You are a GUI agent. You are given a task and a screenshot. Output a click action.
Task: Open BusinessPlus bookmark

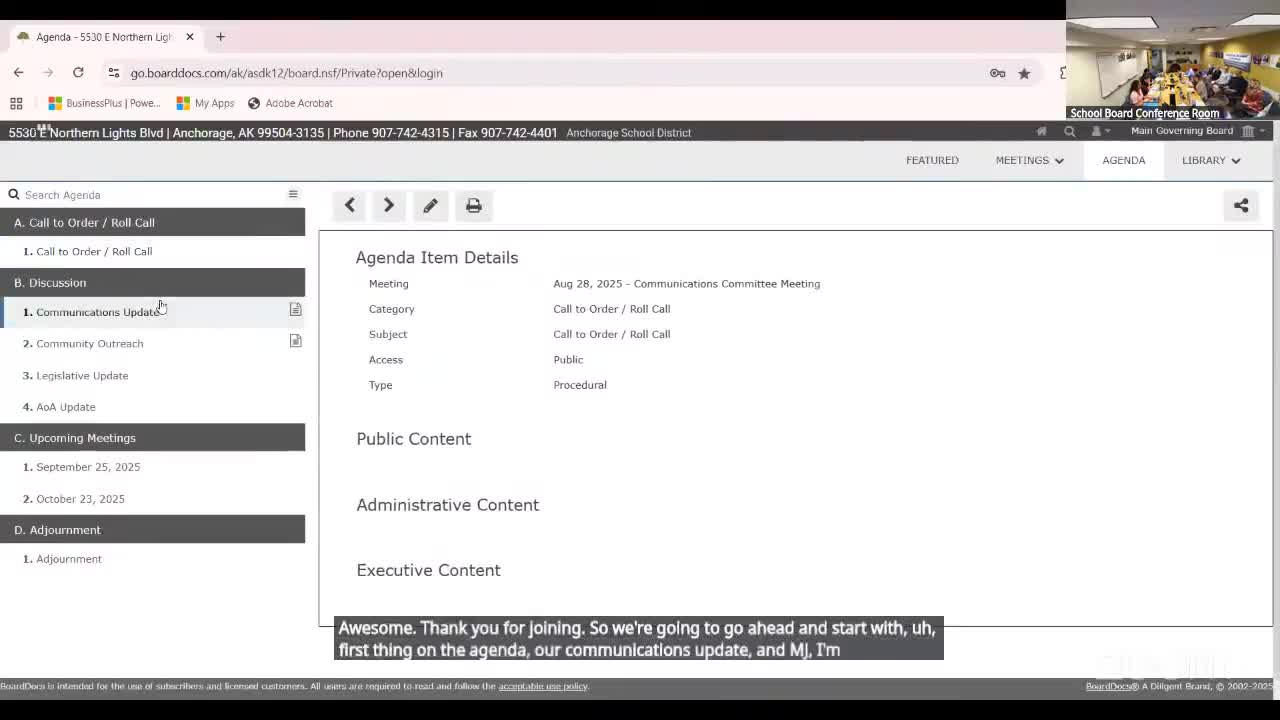[x=104, y=103]
